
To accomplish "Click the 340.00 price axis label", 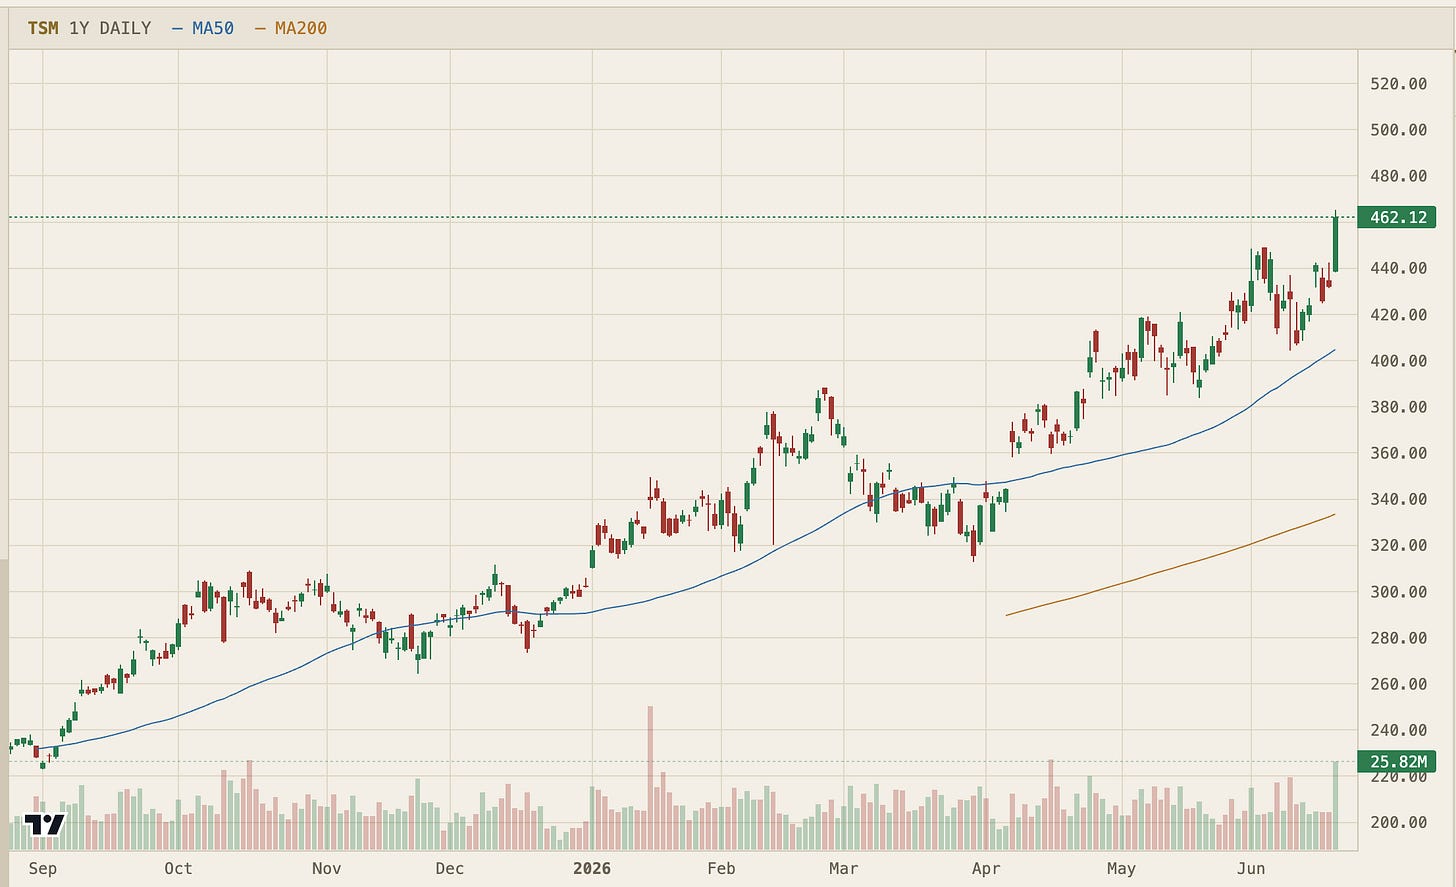I will (1398, 499).
